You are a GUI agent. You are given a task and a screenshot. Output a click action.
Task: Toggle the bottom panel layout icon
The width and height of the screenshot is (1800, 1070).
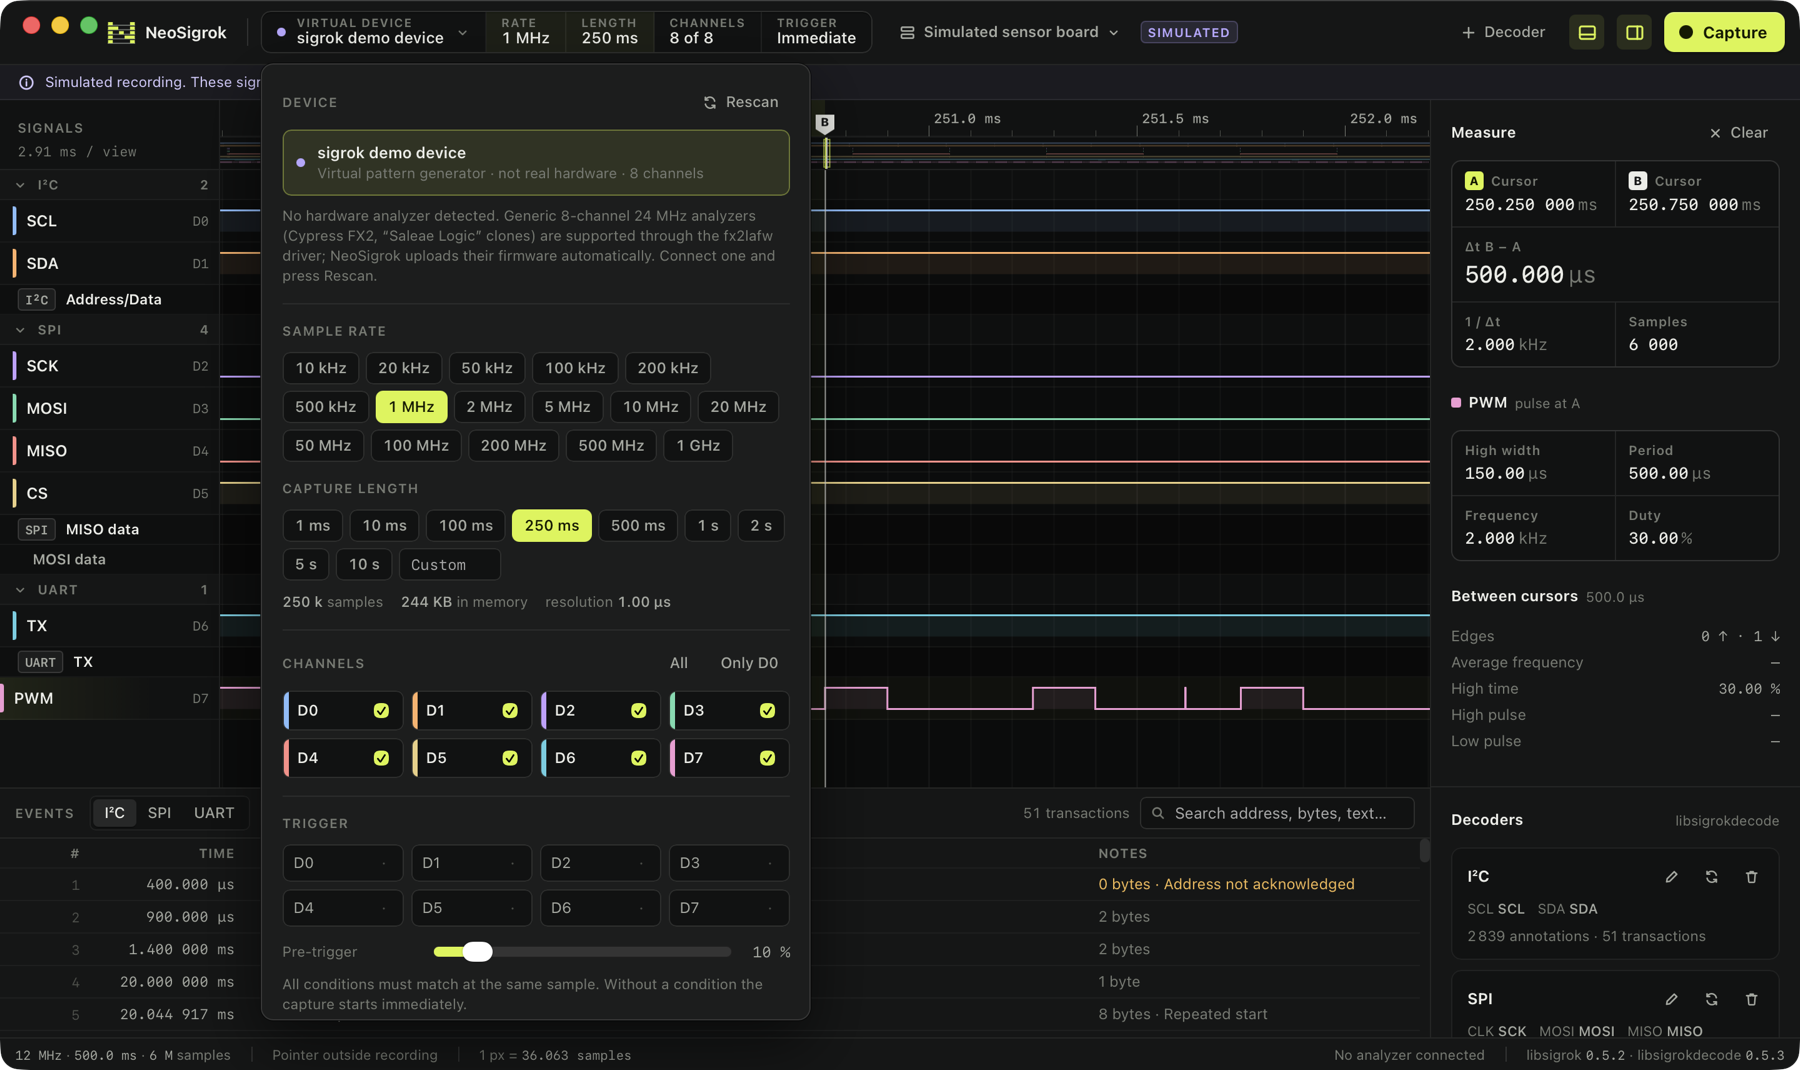coord(1587,32)
